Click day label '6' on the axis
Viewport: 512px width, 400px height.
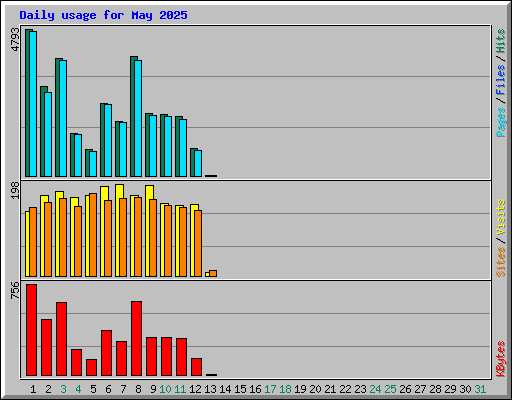[x=108, y=389]
